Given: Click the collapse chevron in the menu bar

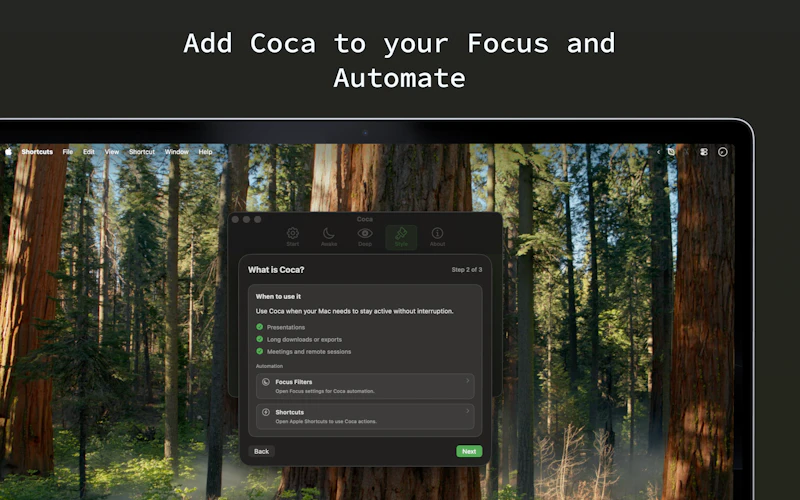Looking at the screenshot, I should [x=658, y=152].
